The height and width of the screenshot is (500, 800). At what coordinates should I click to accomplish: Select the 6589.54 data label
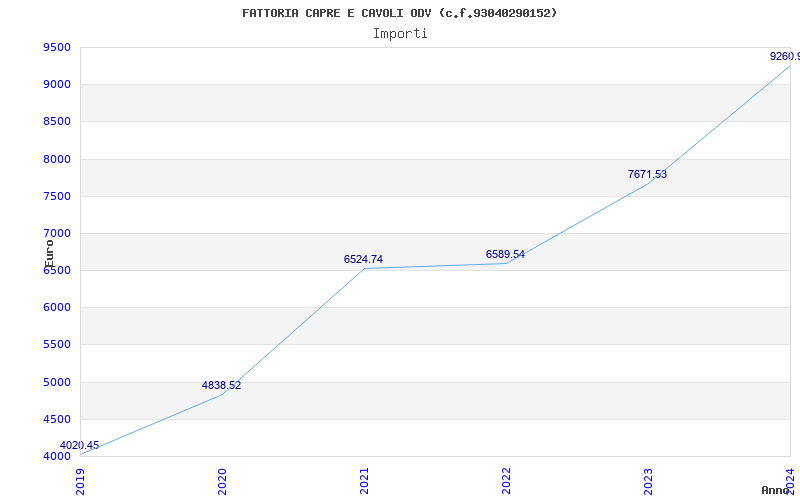(505, 254)
